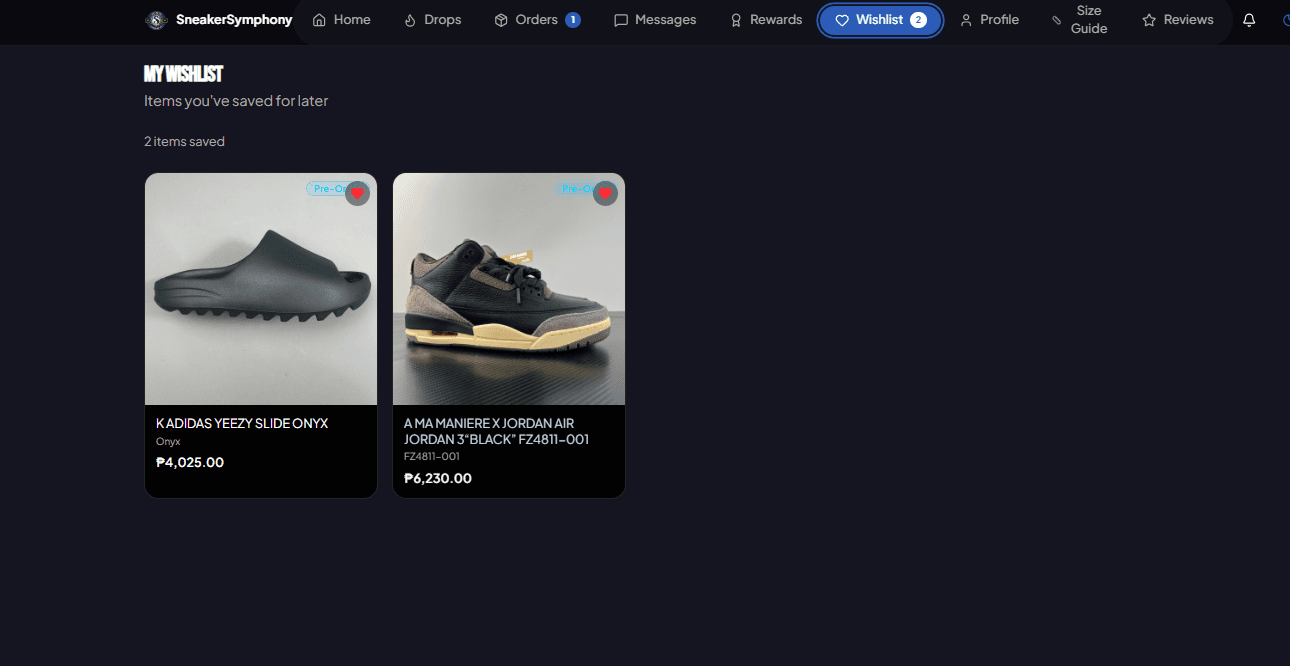Click the ₱4,025.00 price
Viewport: 1290px width, 666px height.
click(190, 462)
